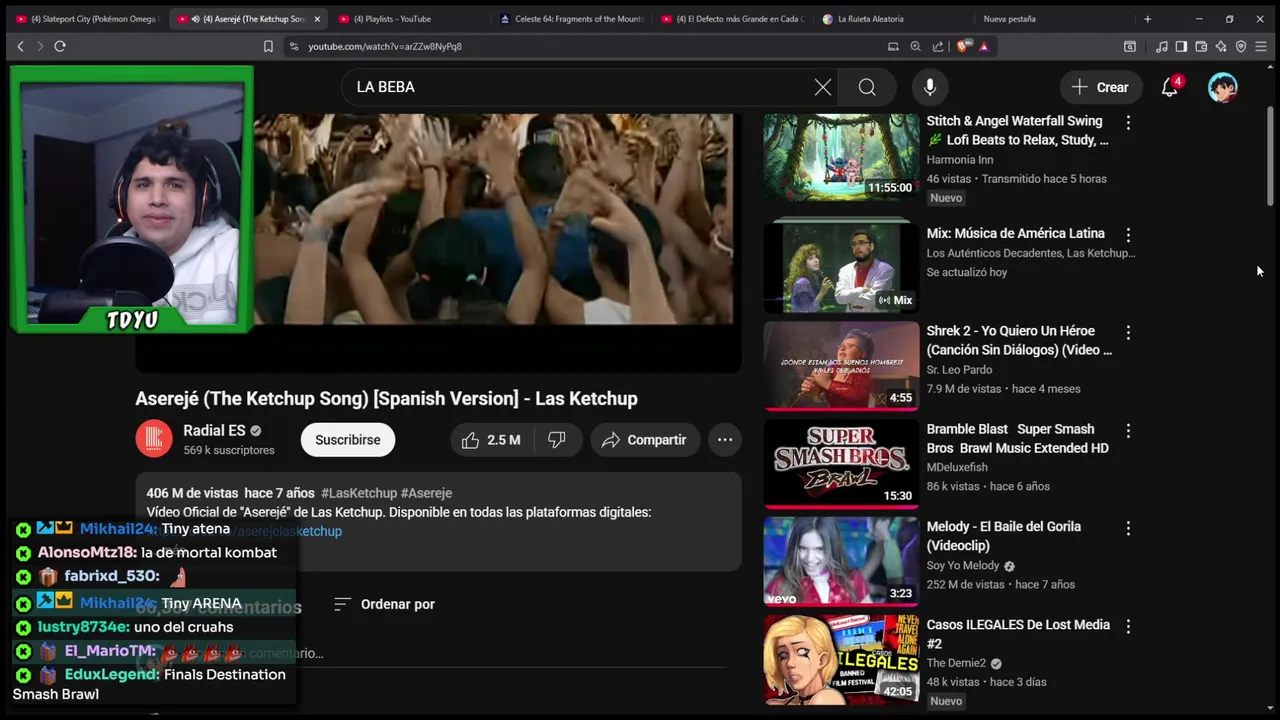This screenshot has height=720, width=1280.
Task: Install app via the screen-cast icon in address bar
Action: point(893,46)
